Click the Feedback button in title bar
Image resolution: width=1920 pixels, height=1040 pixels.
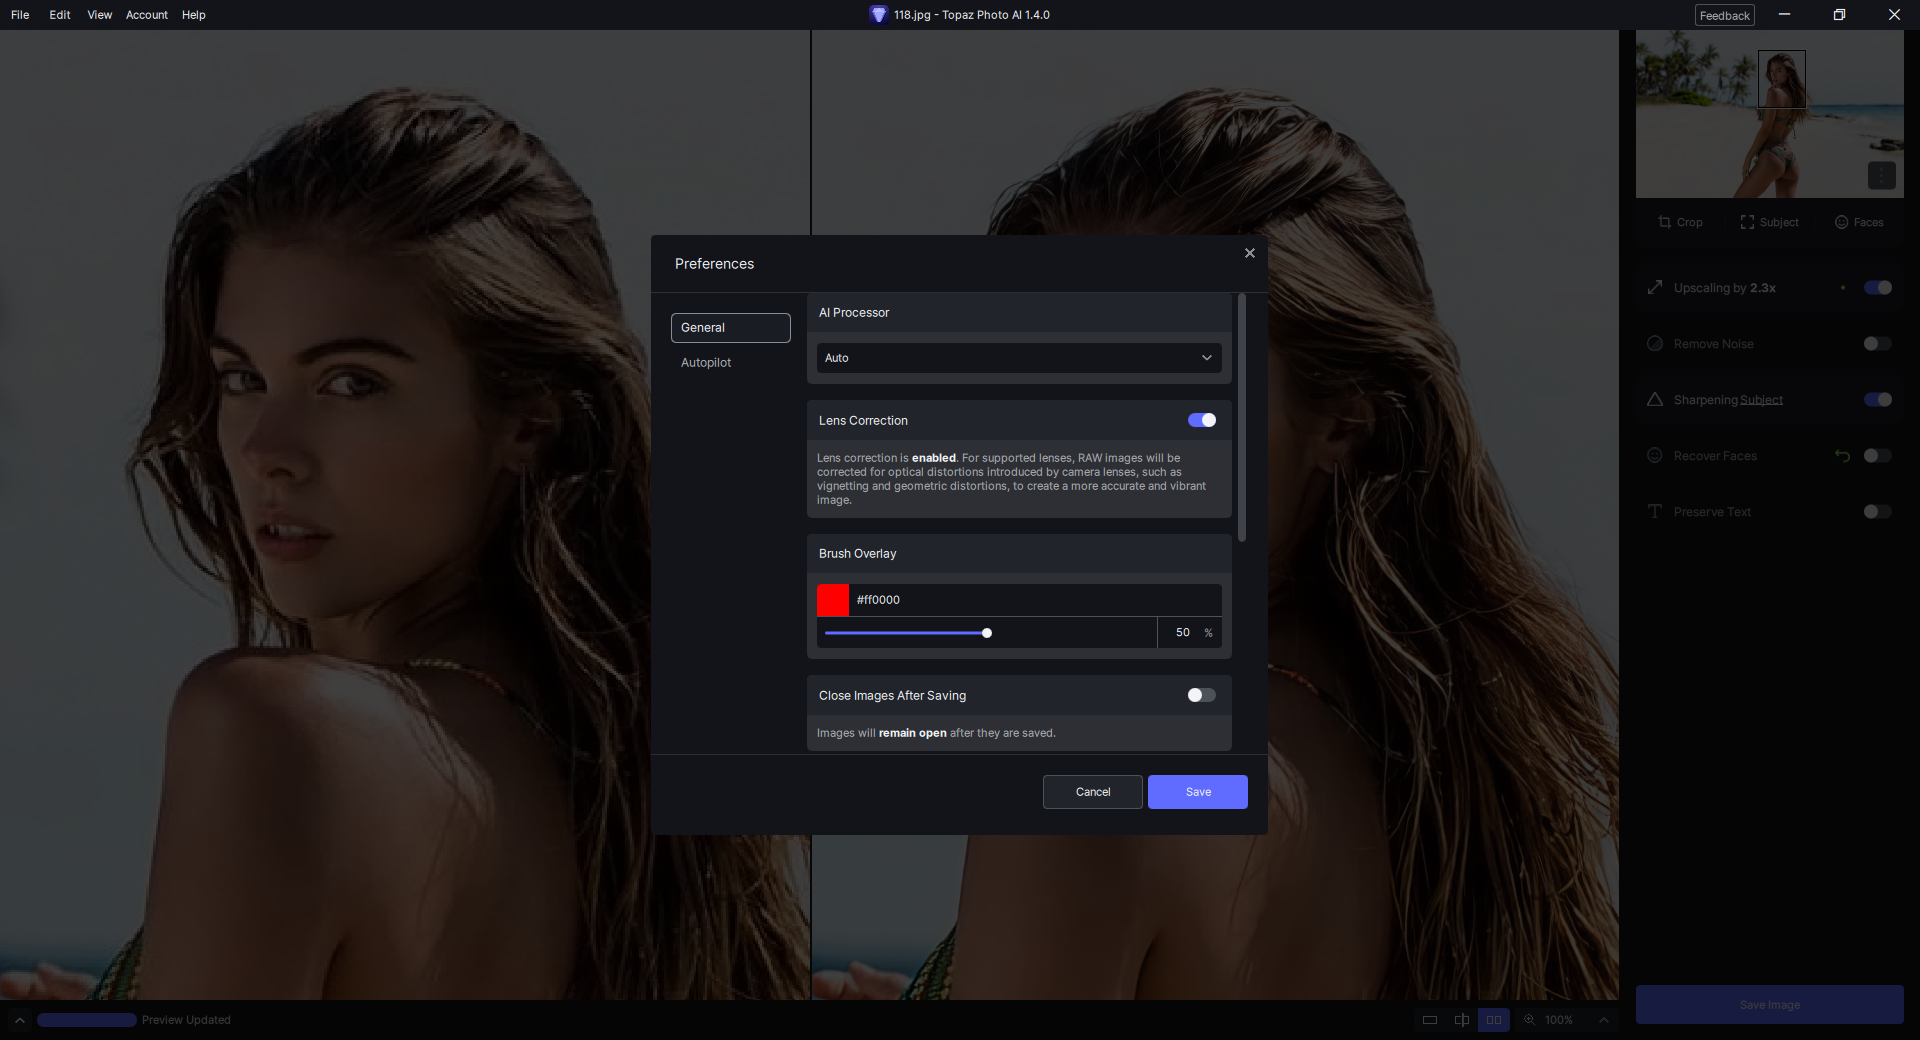point(1724,15)
